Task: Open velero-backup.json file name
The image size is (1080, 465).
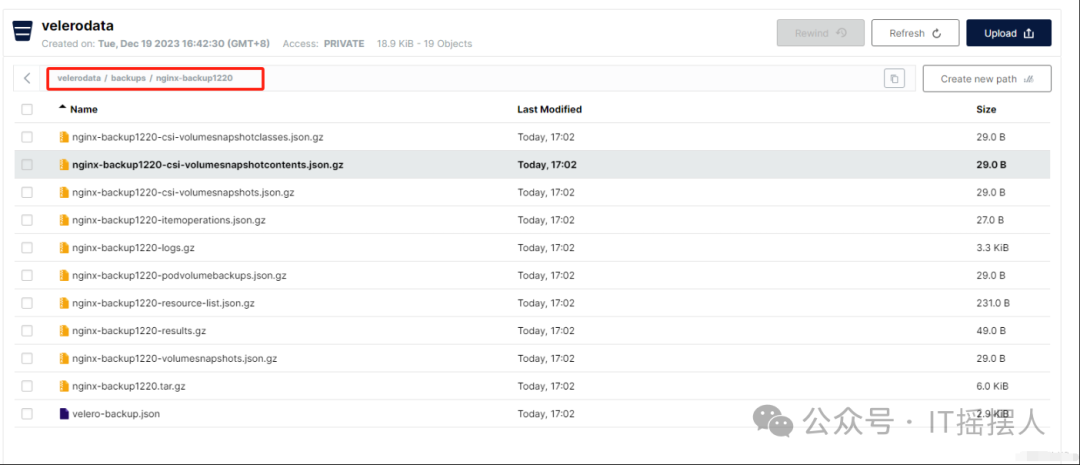Action: point(116,414)
